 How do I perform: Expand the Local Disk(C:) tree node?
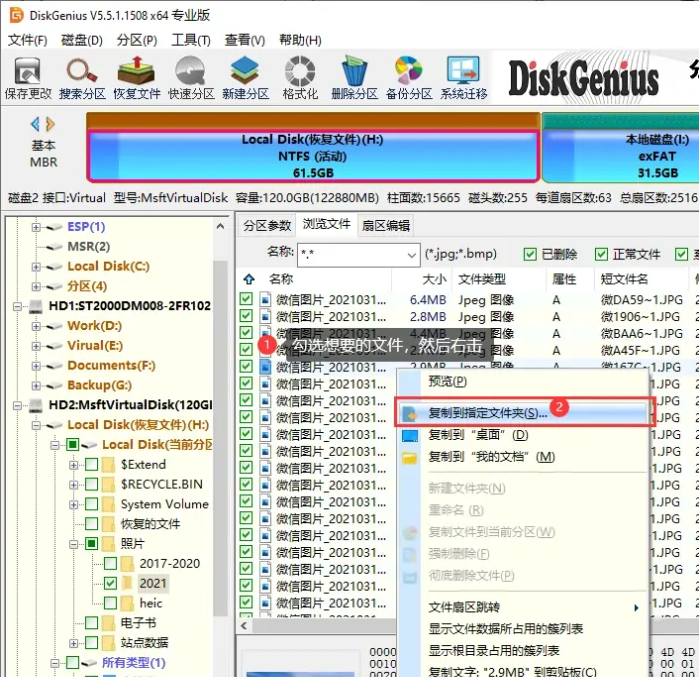(36, 267)
